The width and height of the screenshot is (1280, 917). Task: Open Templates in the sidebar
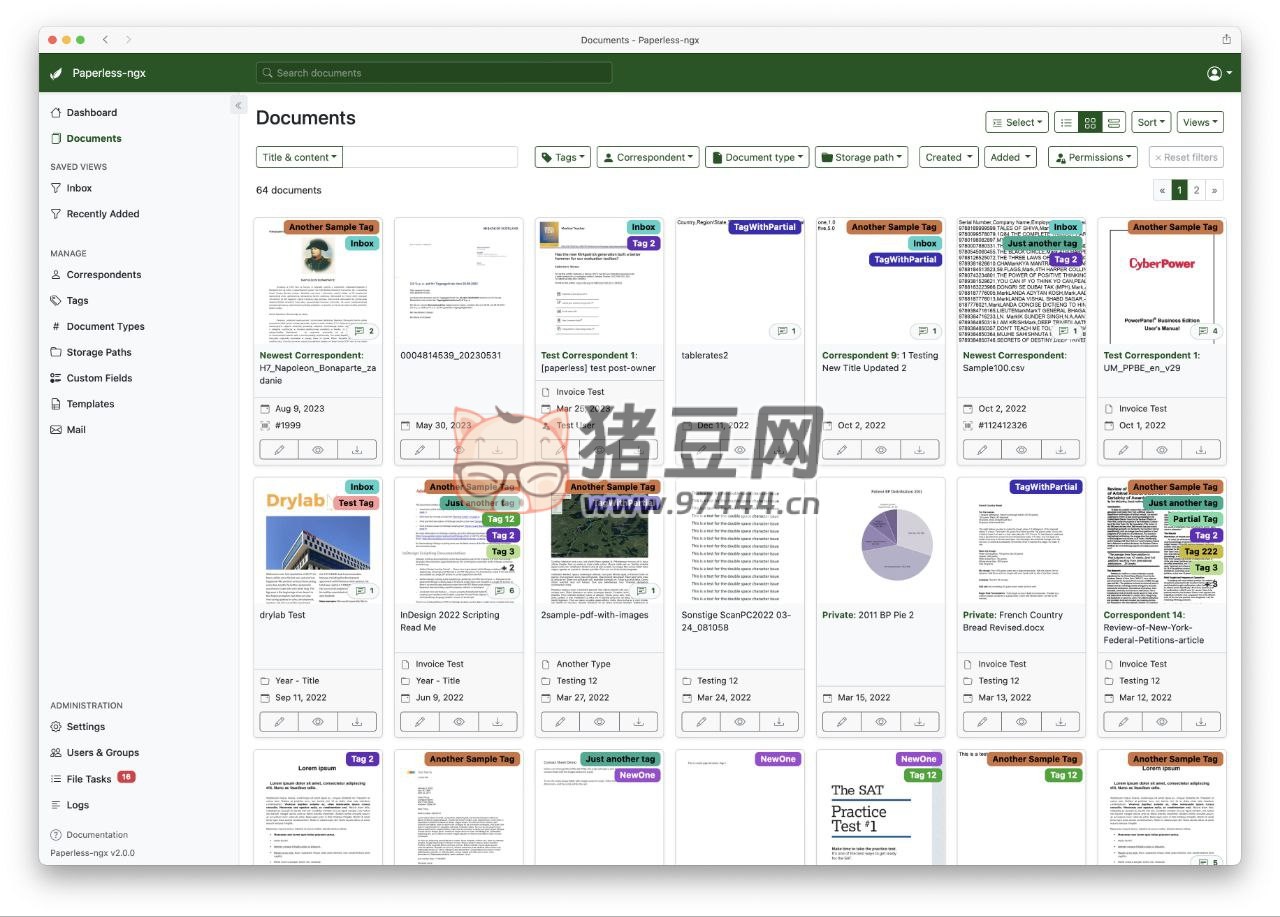click(x=90, y=404)
